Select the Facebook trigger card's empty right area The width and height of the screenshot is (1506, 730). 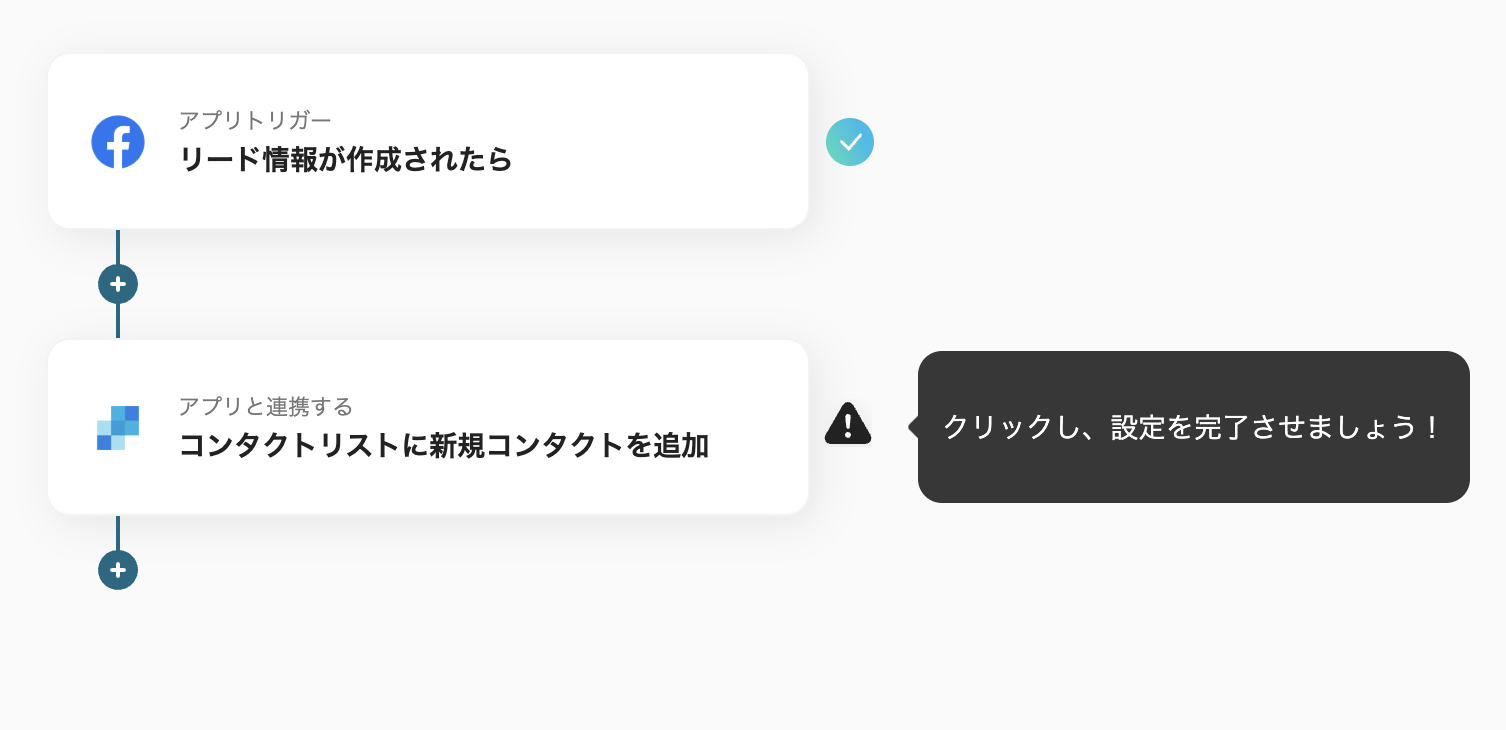click(680, 142)
